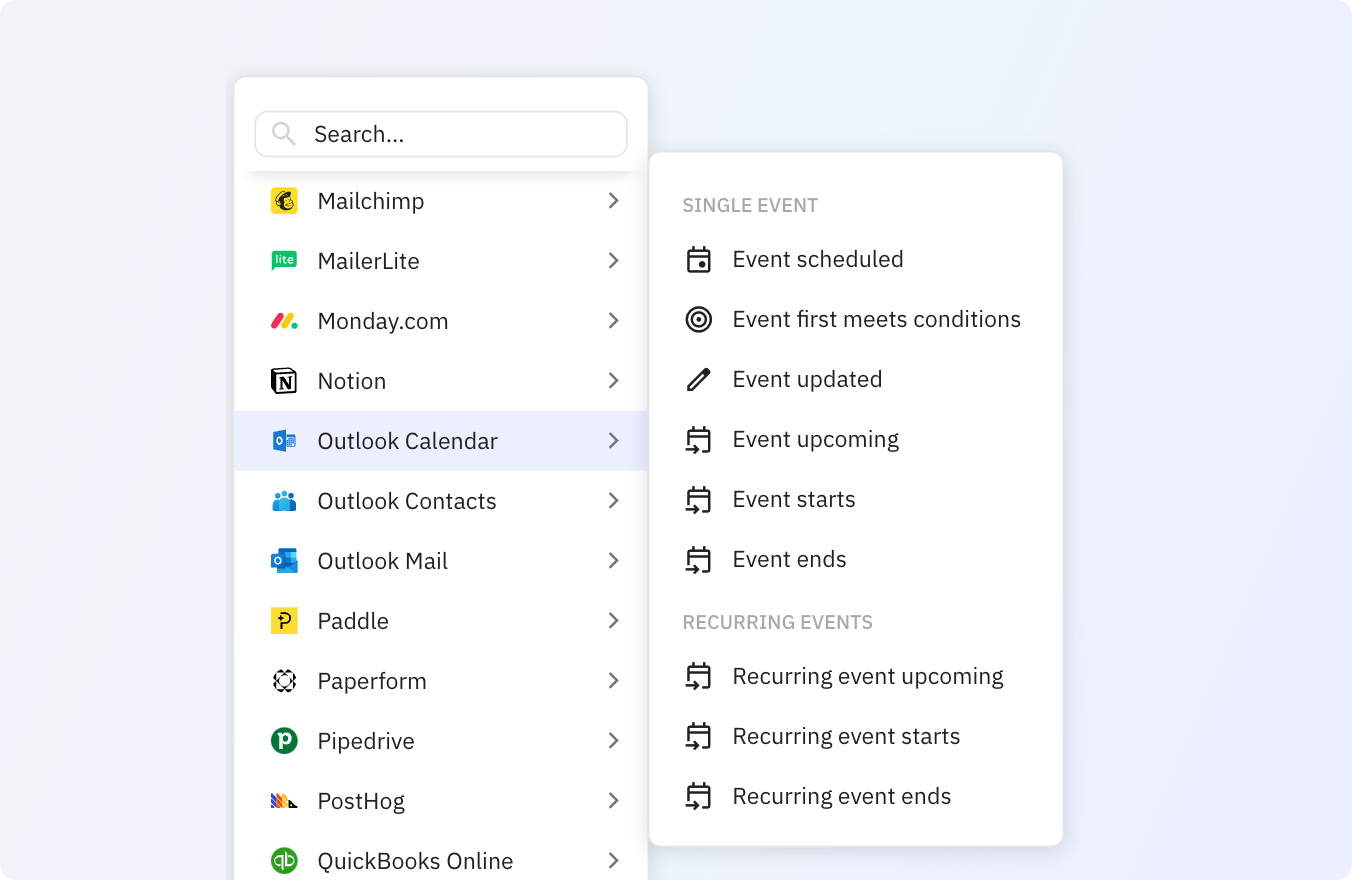Expand the Mailchimp submenu chevron
The image size is (1352, 880).
pyautogui.click(x=614, y=201)
